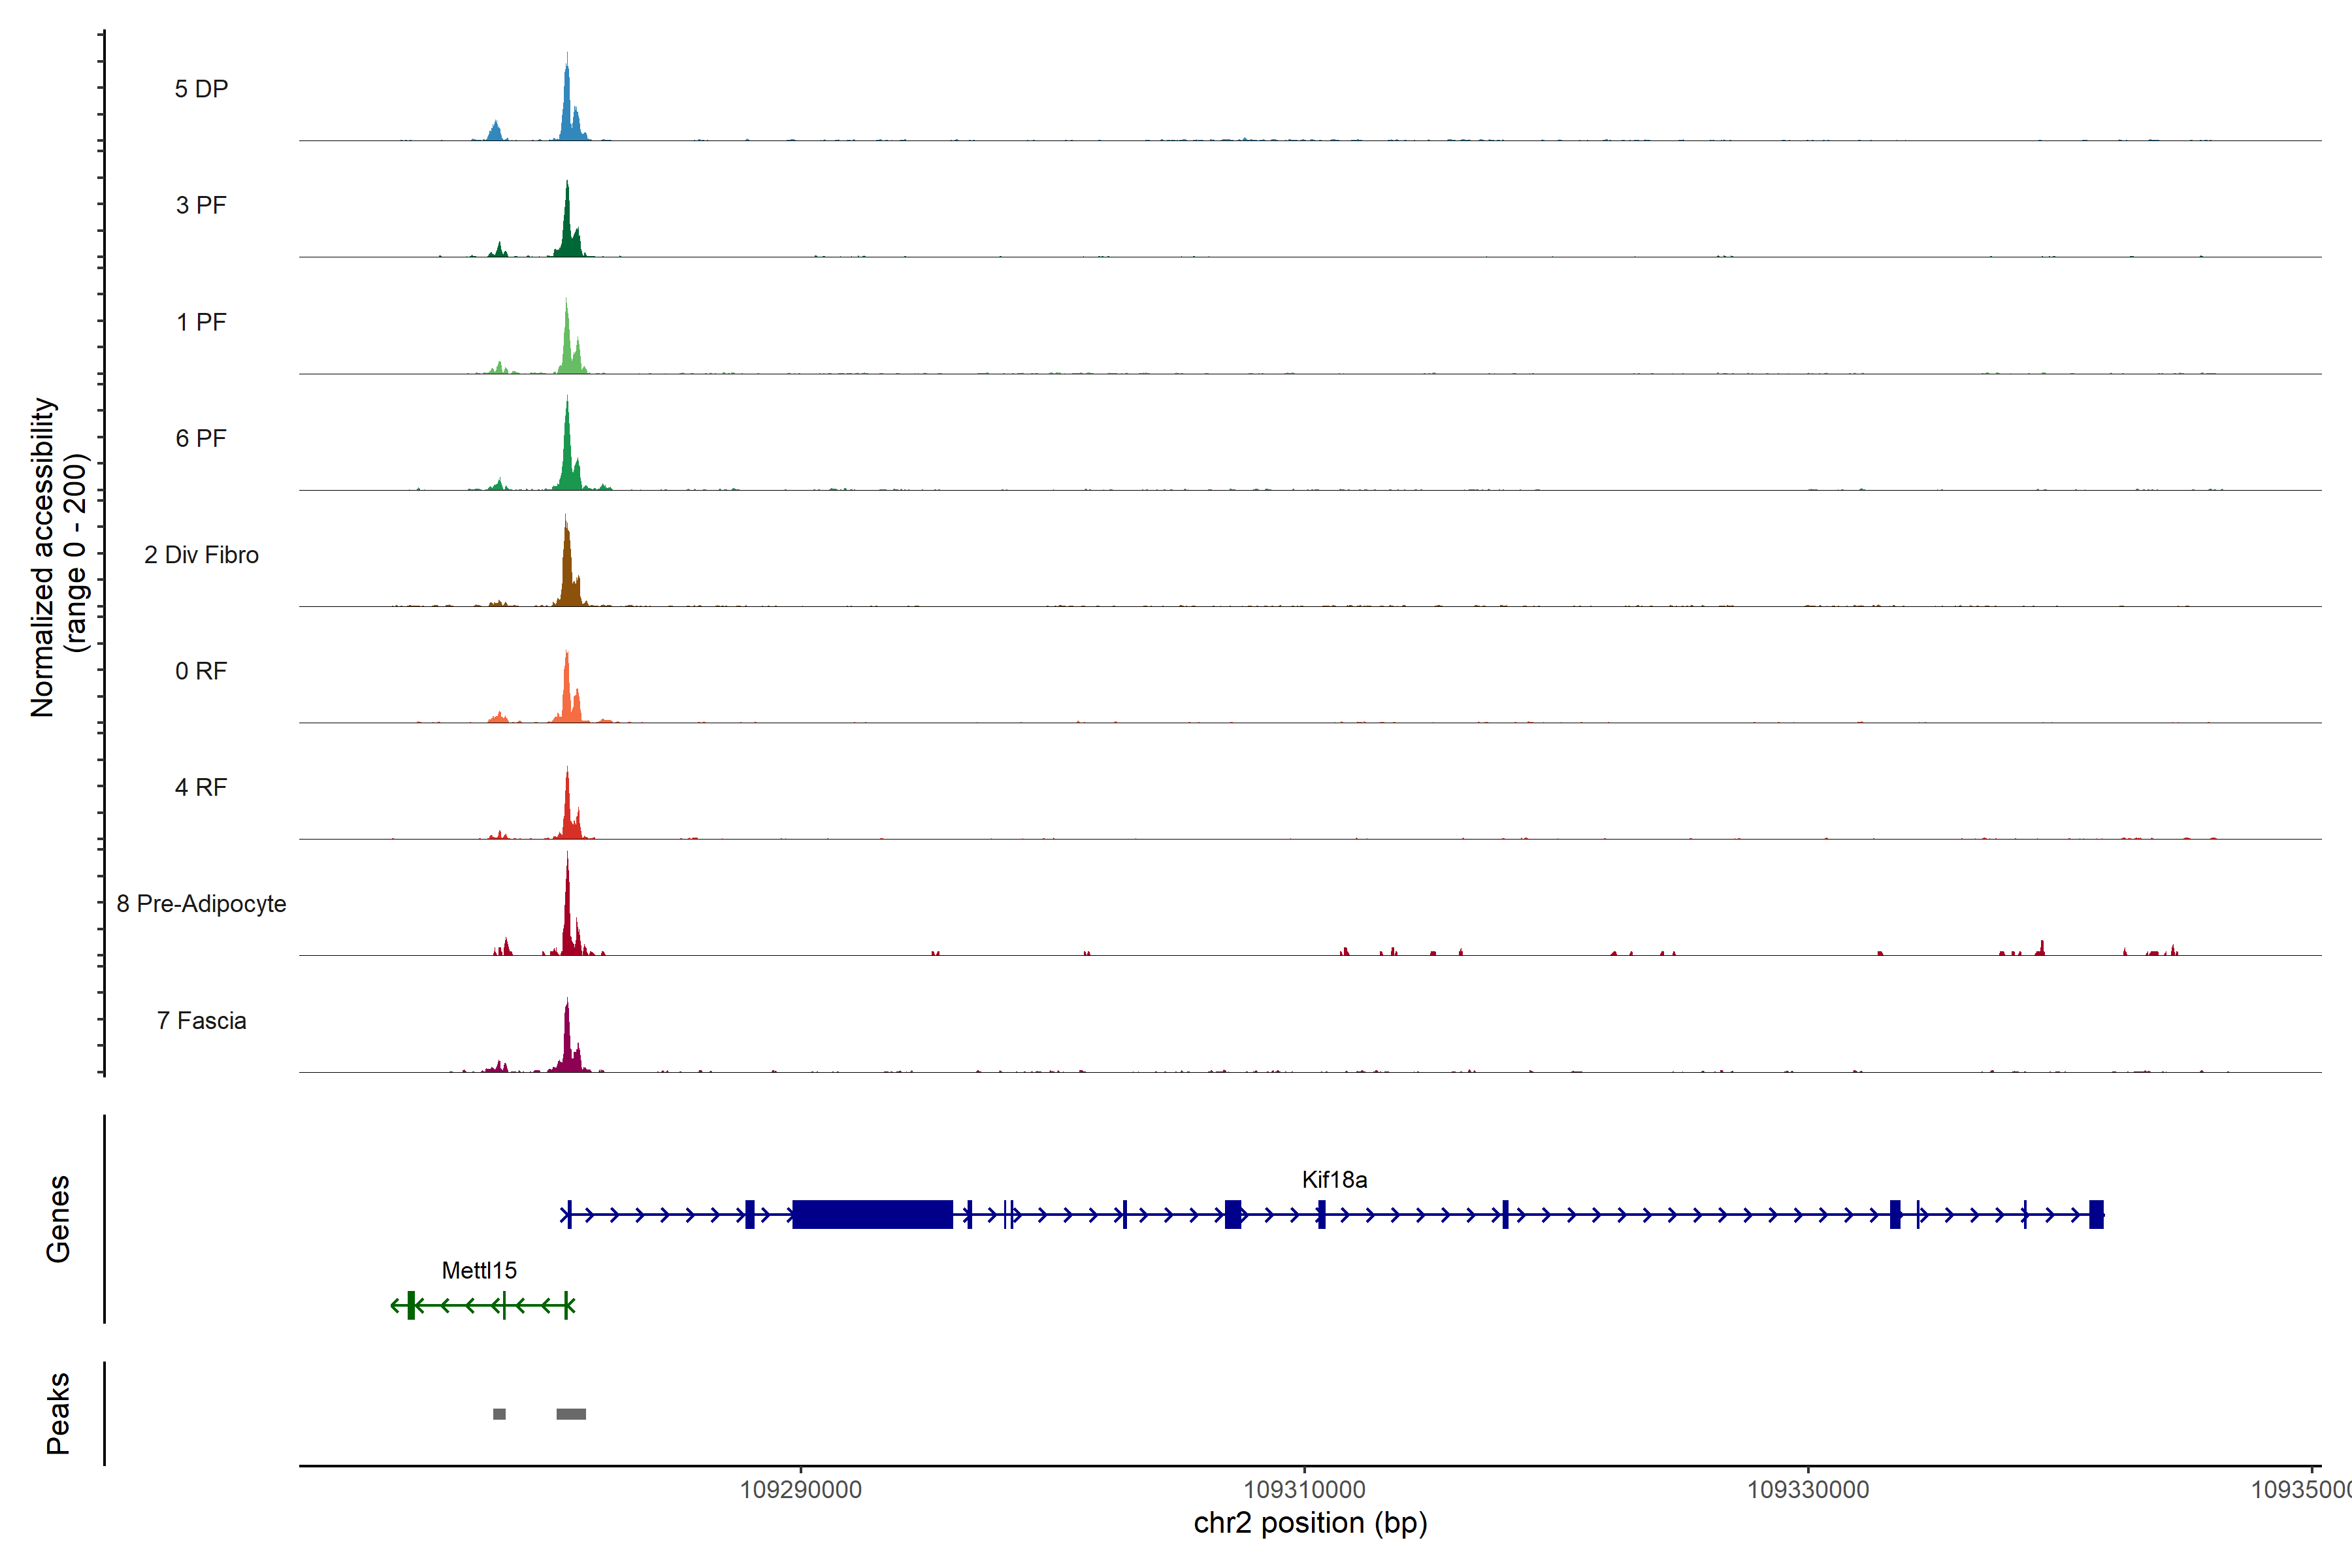Click the 109330000 axis tick label
The width and height of the screenshot is (2352, 1568).
(x=1808, y=1490)
